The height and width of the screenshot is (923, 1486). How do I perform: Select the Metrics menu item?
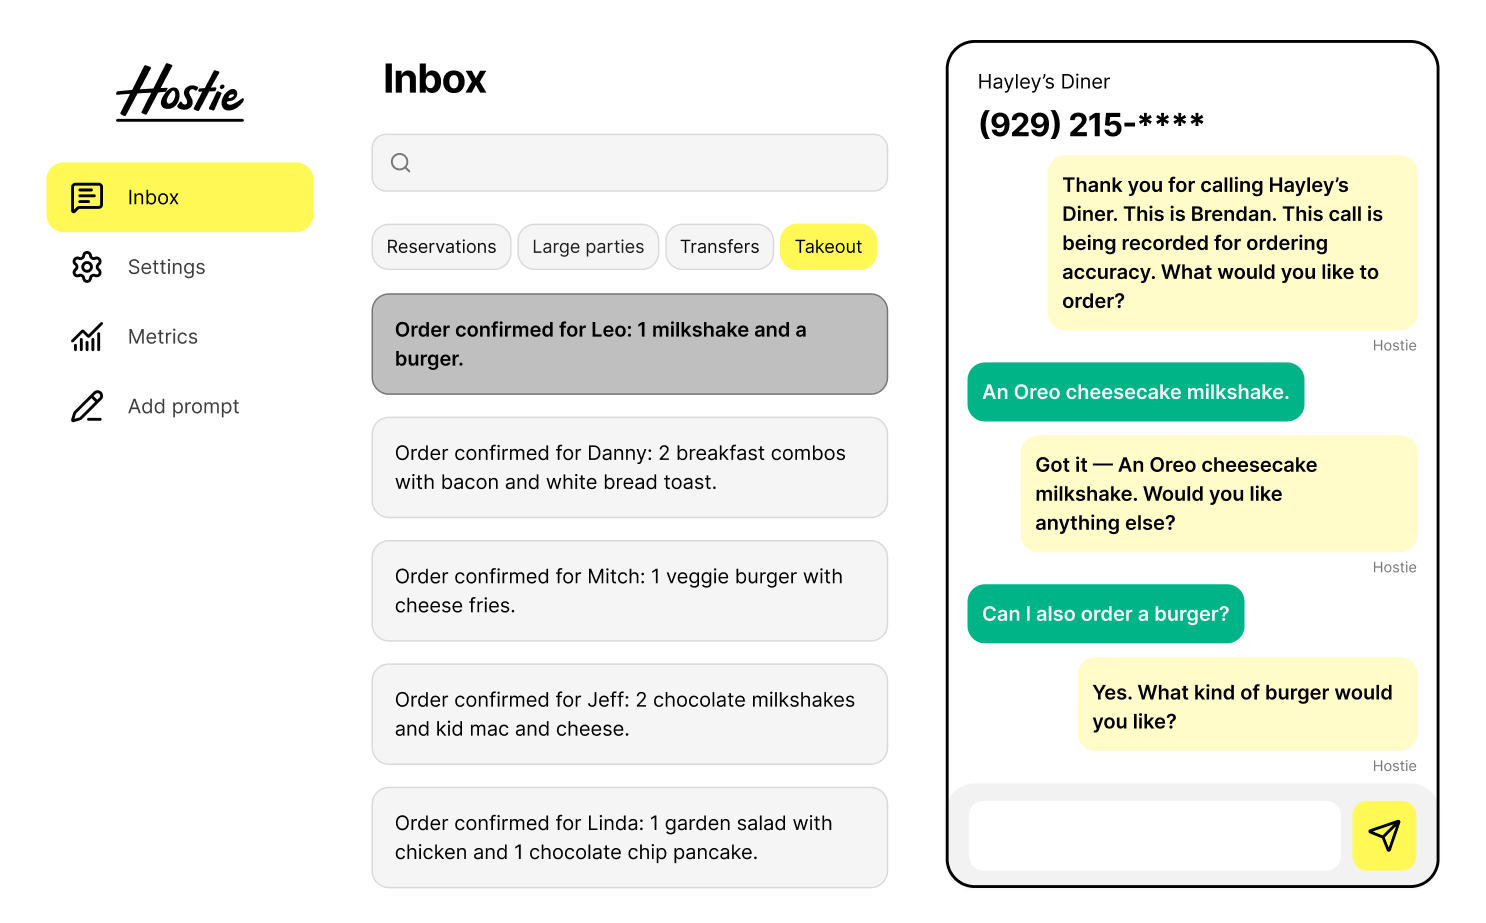[x=163, y=337]
